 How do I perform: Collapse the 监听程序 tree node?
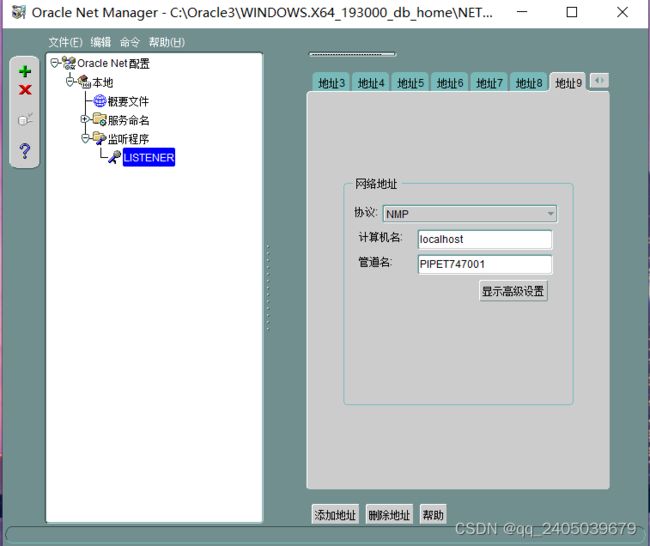(85, 138)
